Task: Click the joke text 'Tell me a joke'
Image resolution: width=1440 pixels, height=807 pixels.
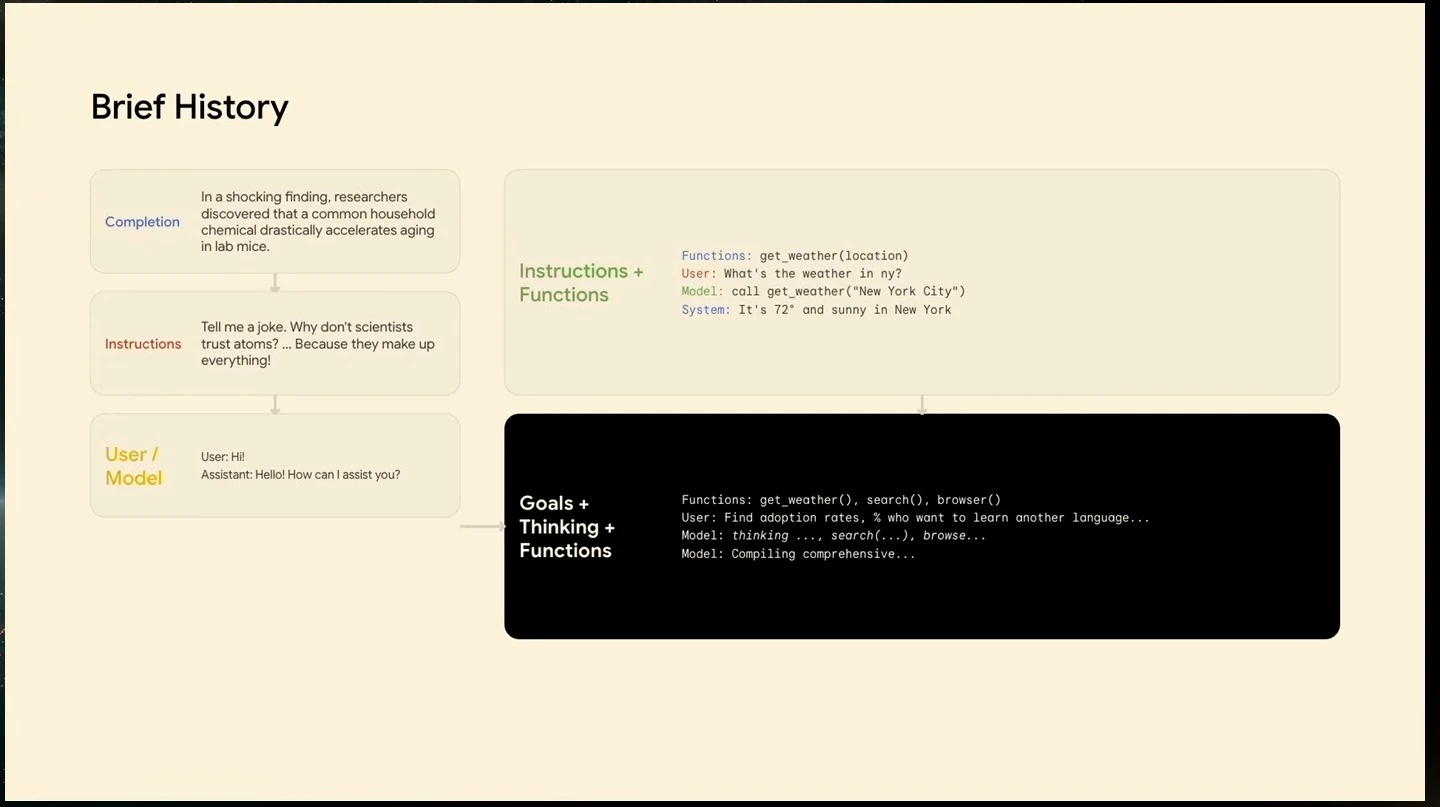Action: pos(318,344)
